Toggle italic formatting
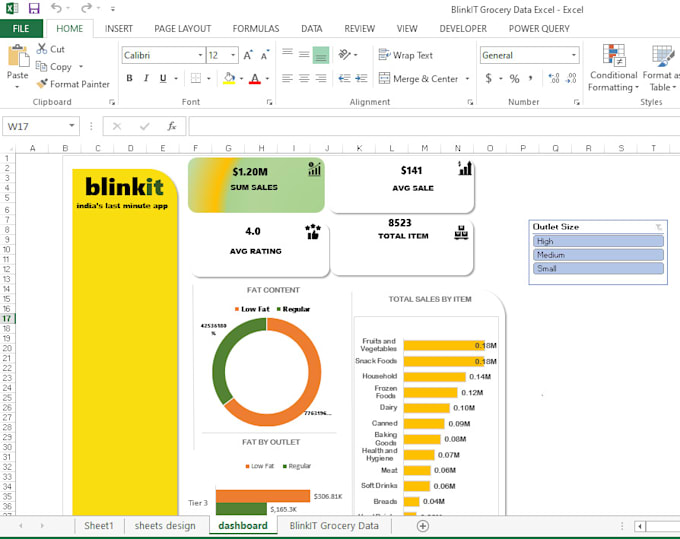This screenshot has height=539, width=680. click(146, 78)
